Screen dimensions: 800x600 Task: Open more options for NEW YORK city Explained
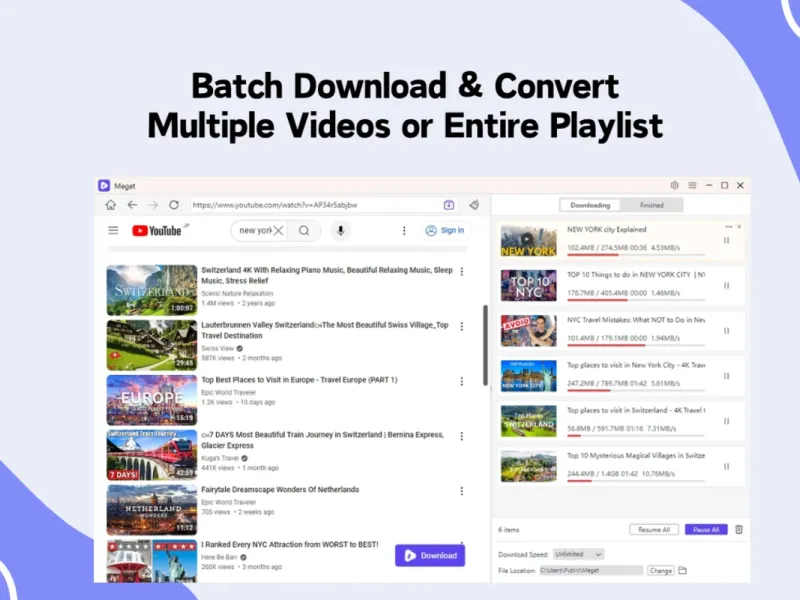729,227
